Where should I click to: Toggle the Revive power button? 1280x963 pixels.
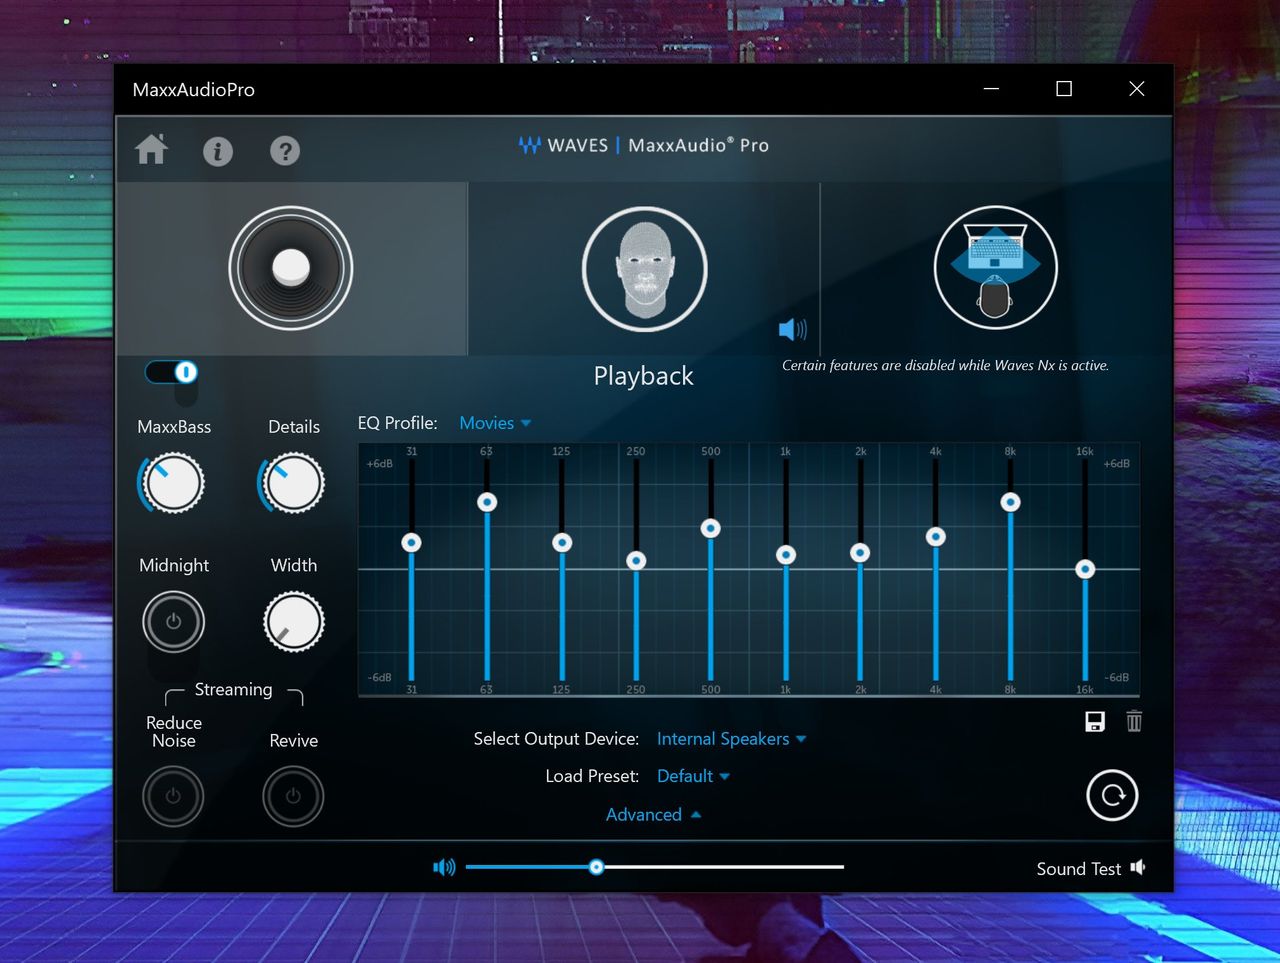(x=293, y=796)
